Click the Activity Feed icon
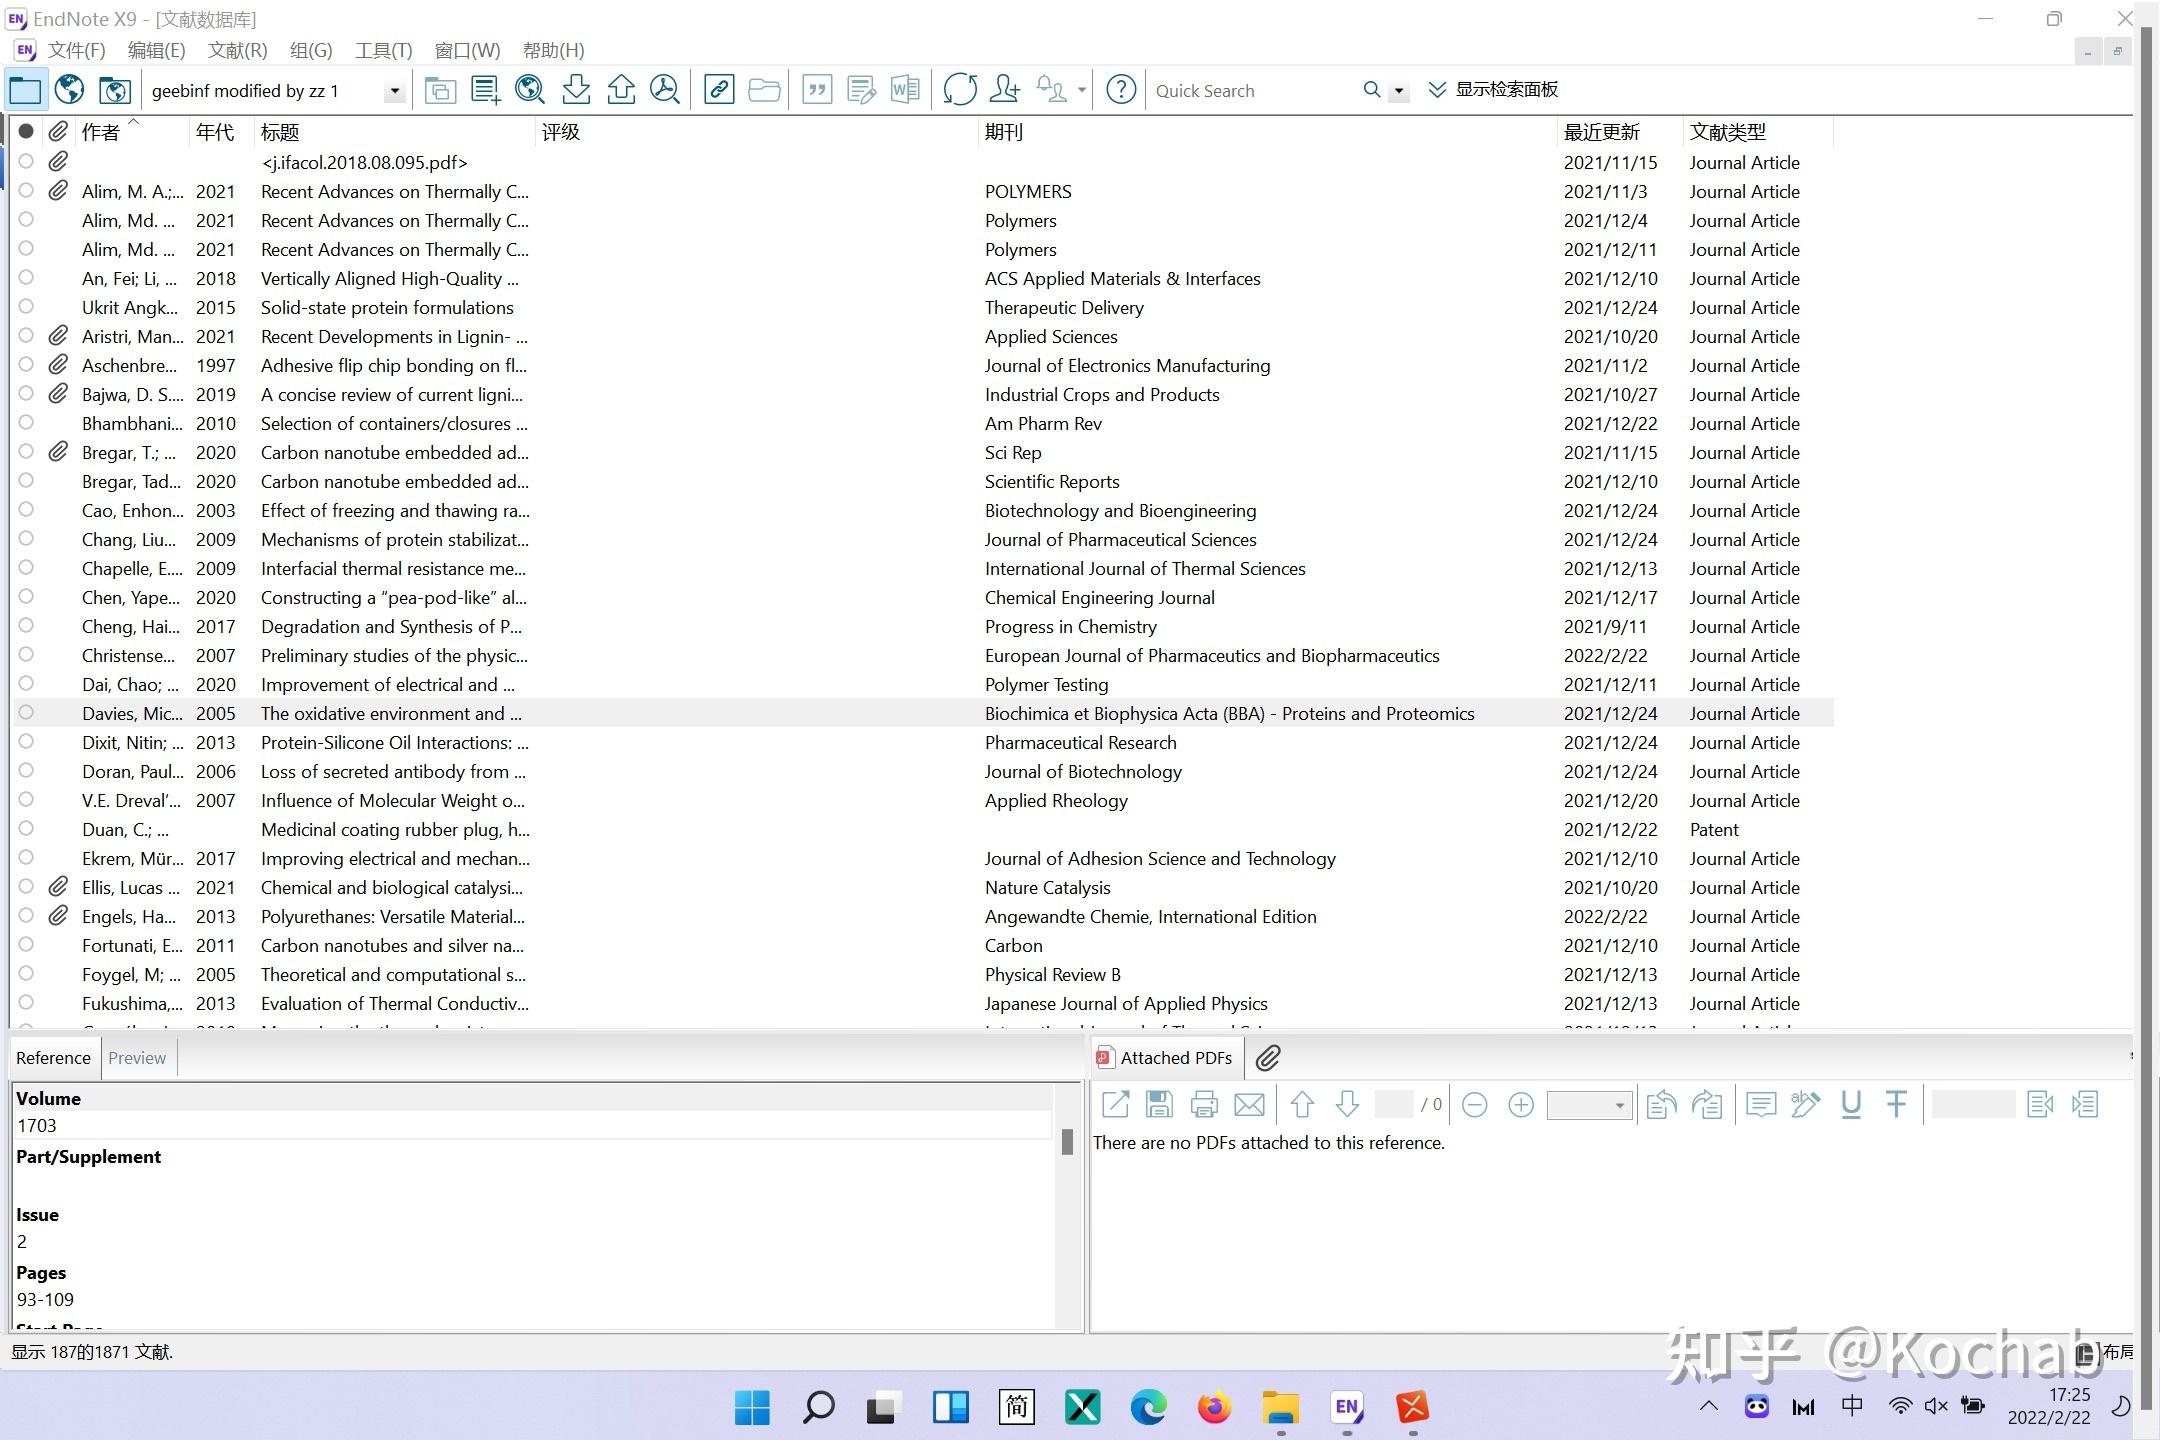The height and width of the screenshot is (1440, 2160). 1051,90
